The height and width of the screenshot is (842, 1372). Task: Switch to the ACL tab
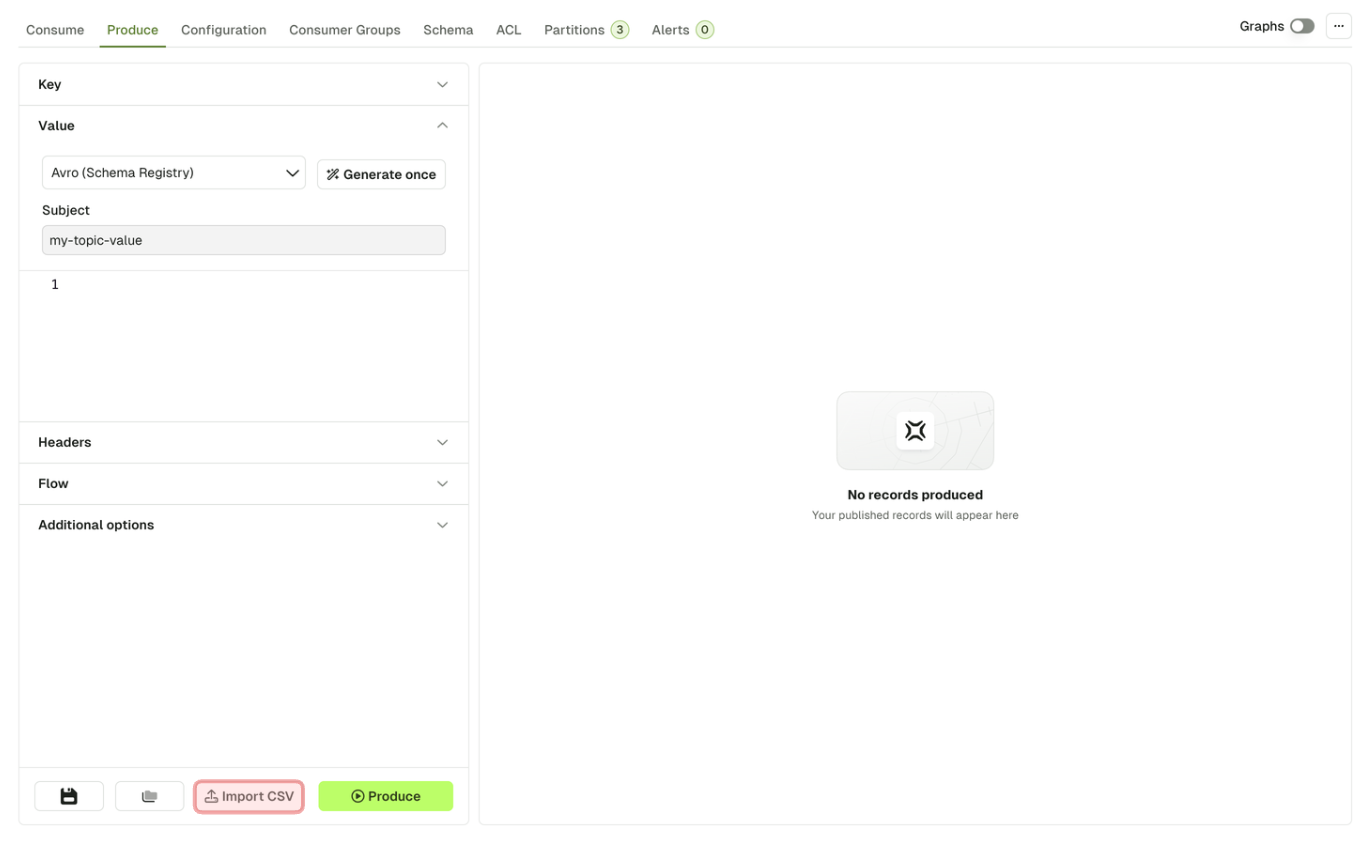[508, 30]
